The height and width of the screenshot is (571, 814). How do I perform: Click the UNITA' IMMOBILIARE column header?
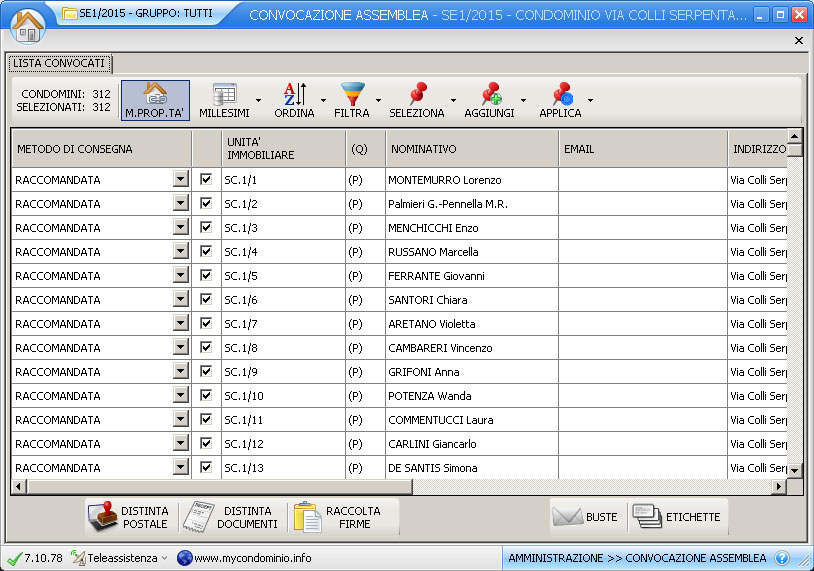[x=284, y=149]
